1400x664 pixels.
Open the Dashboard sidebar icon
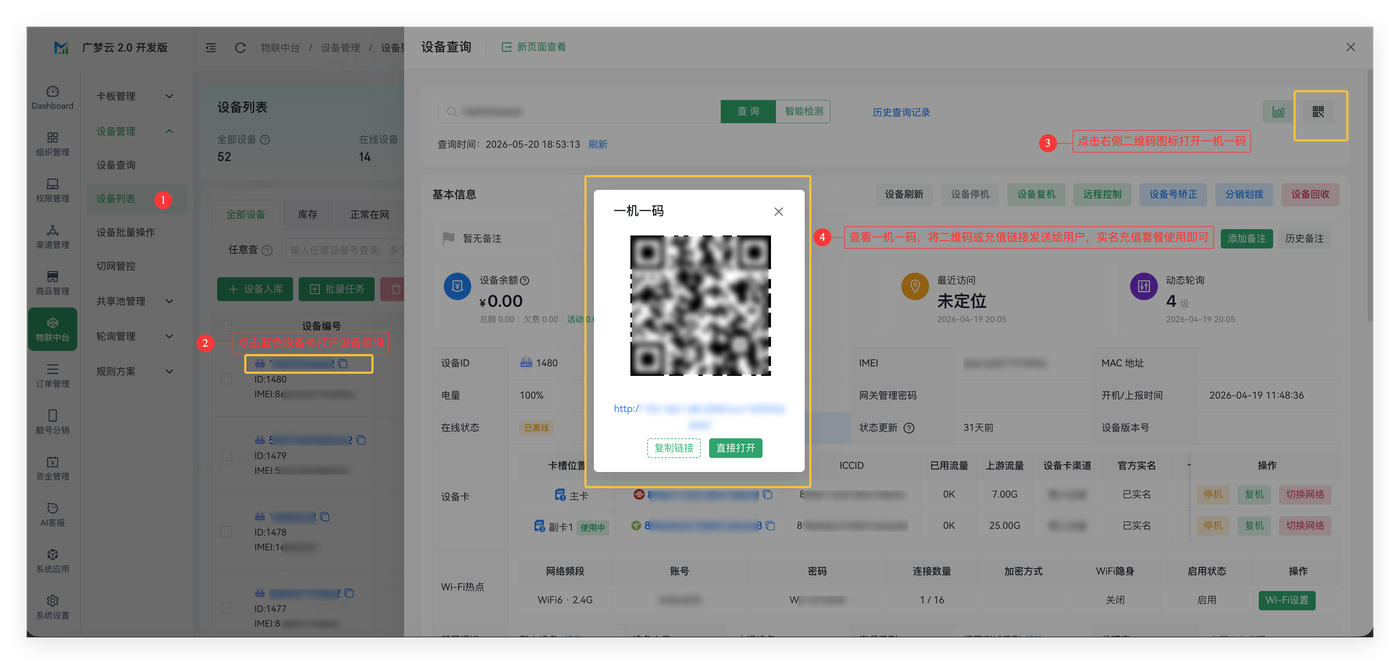[52, 97]
